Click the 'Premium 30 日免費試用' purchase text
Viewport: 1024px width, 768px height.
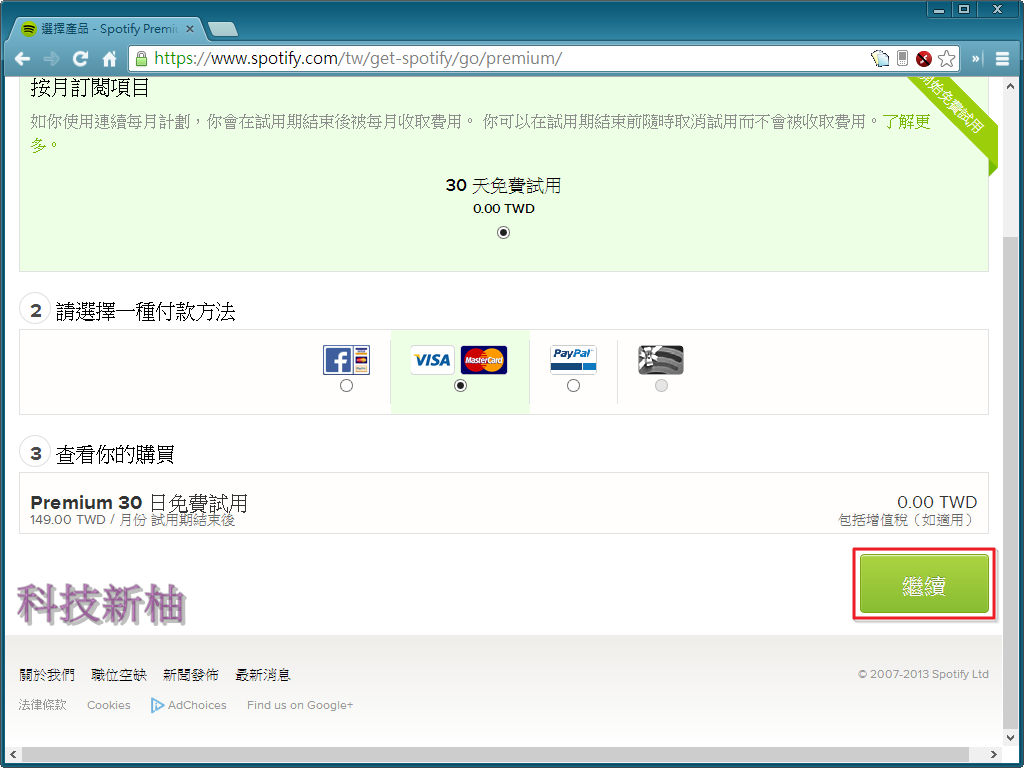(139, 503)
